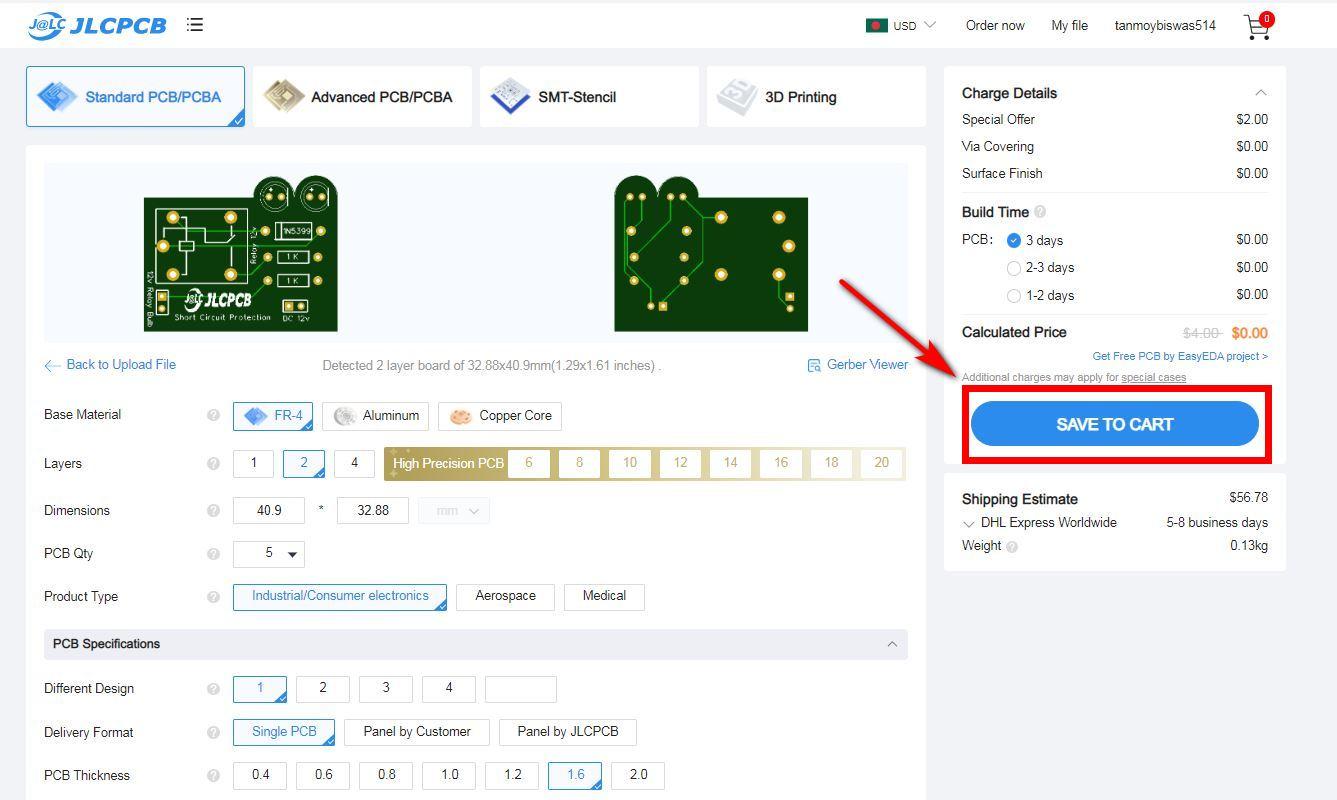
Task: Select Industrial/Consumer electronics product type
Action: 340,597
